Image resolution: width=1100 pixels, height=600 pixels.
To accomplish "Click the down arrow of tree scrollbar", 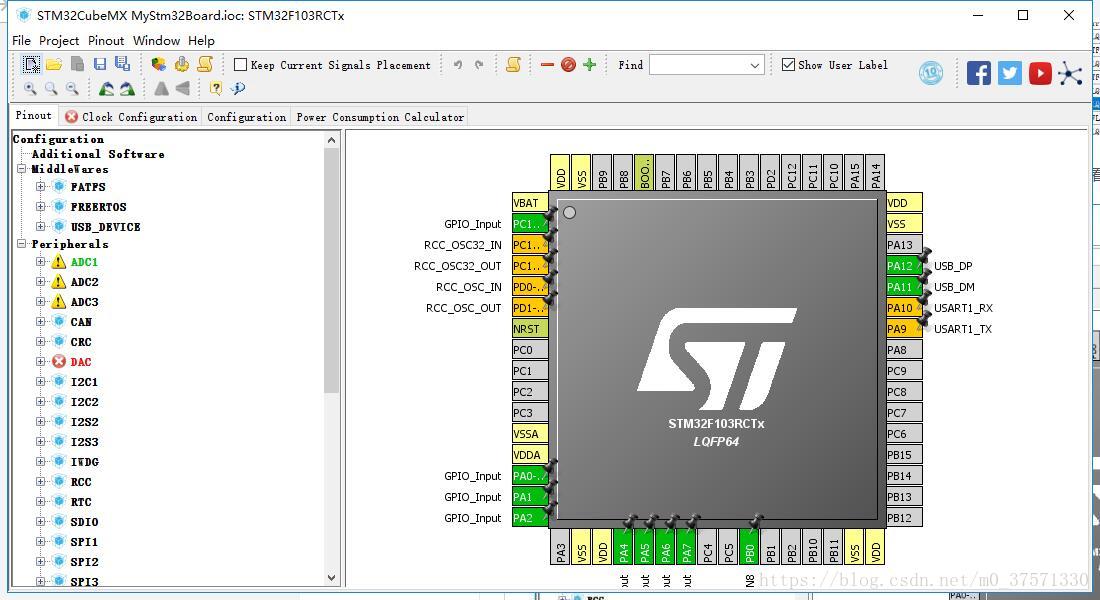I will 332,578.
